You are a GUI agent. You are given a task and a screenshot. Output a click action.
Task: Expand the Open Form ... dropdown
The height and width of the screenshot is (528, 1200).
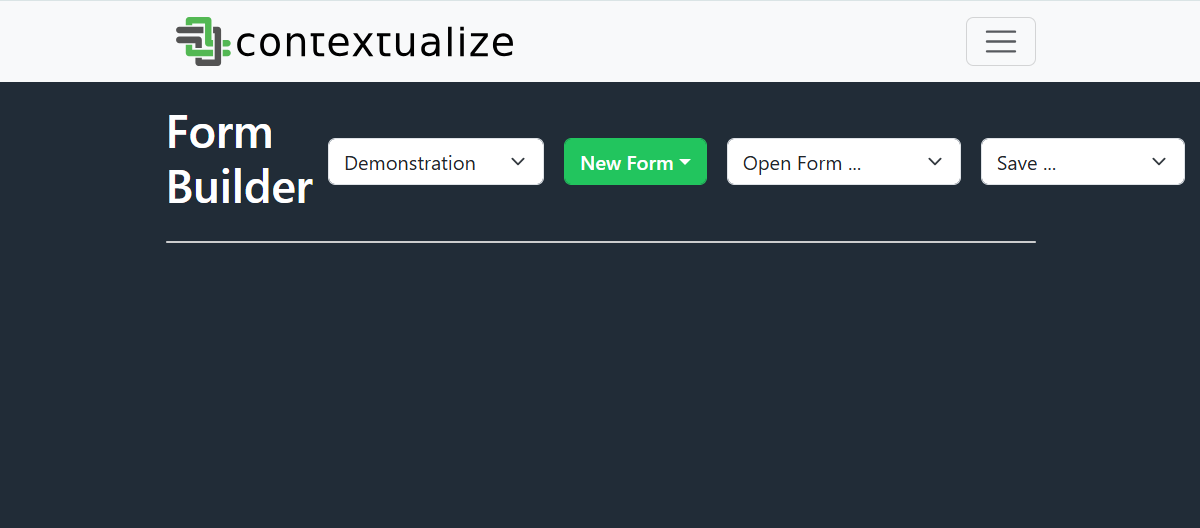pos(844,161)
